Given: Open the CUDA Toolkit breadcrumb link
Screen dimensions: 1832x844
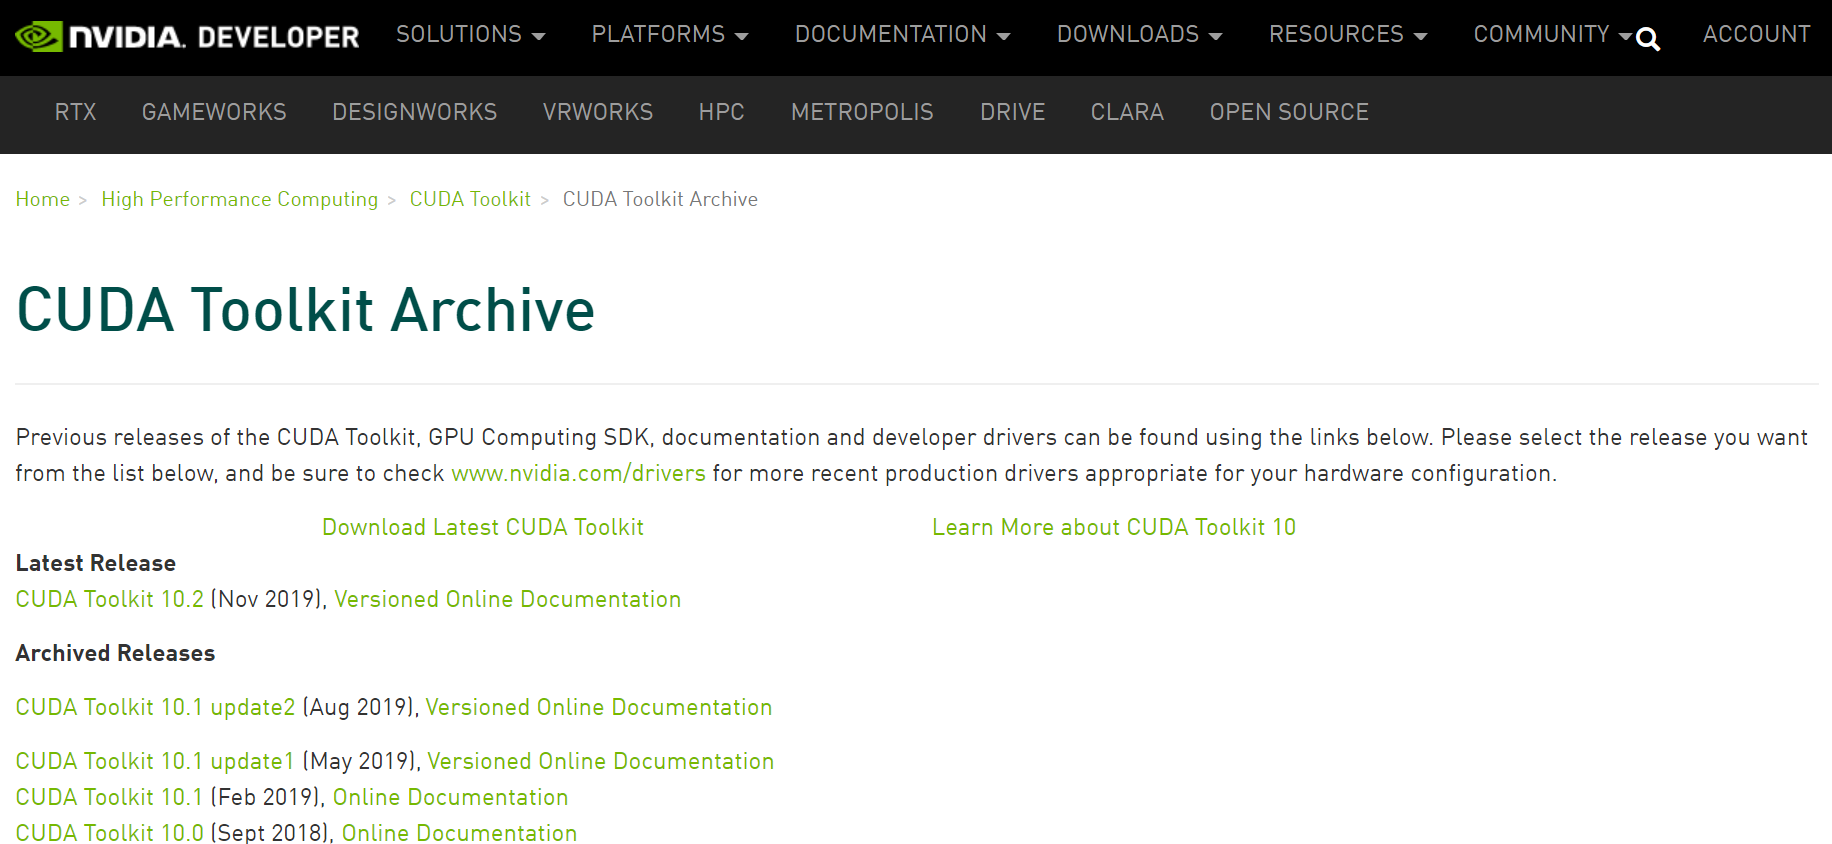Looking at the screenshot, I should 470,199.
